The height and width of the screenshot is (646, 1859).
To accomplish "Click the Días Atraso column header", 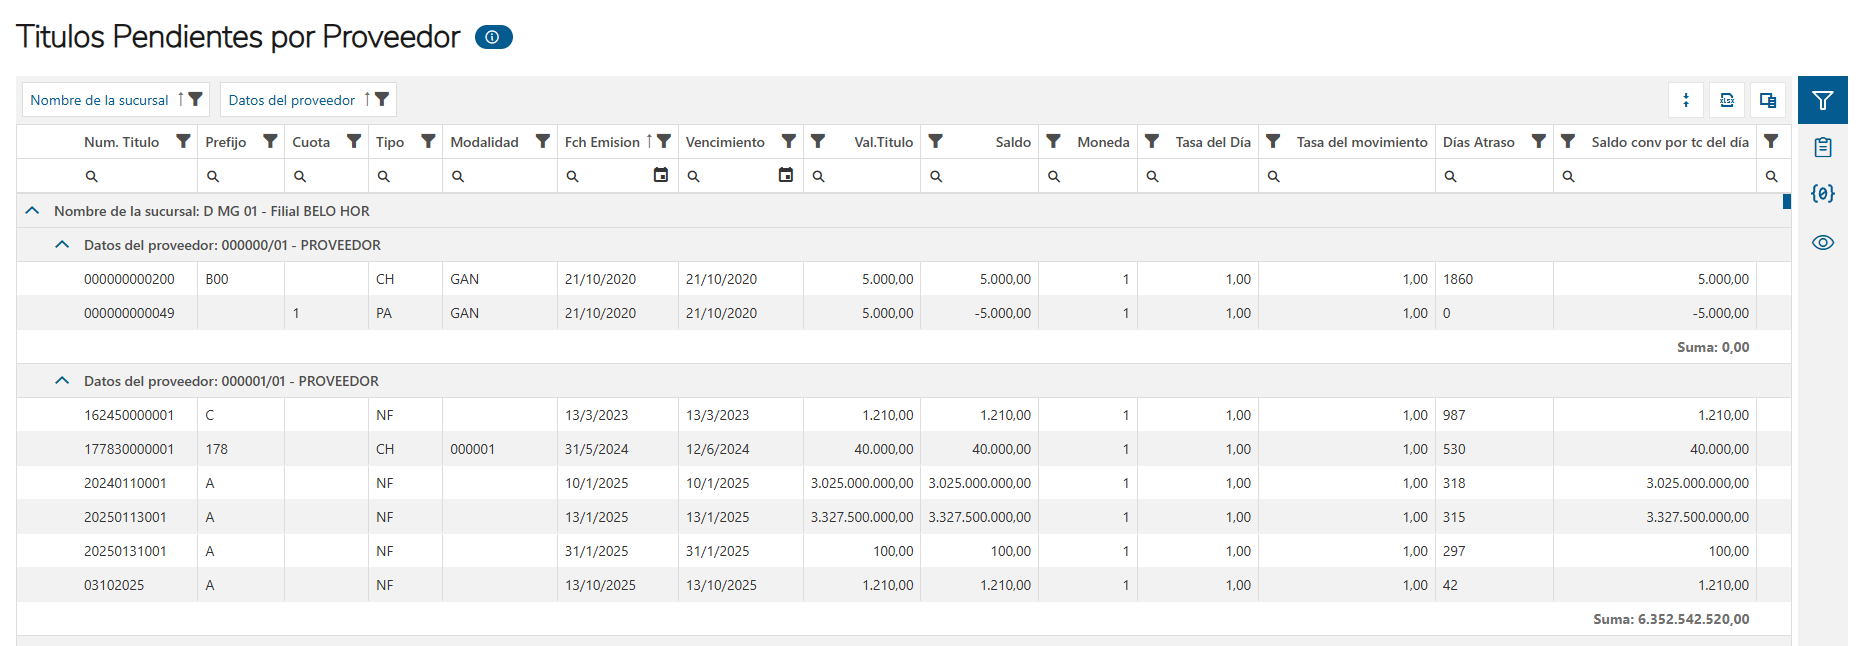I will pyautogui.click(x=1478, y=142).
